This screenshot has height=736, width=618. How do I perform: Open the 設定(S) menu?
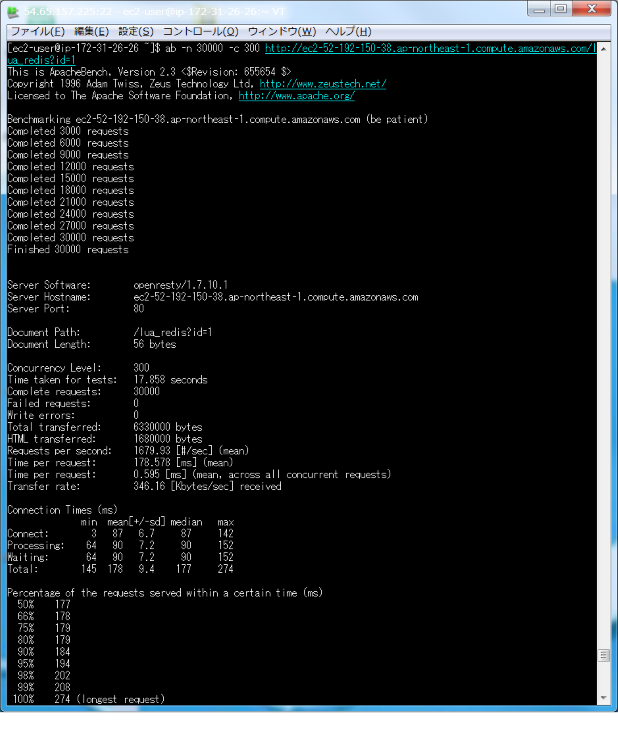[x=136, y=31]
